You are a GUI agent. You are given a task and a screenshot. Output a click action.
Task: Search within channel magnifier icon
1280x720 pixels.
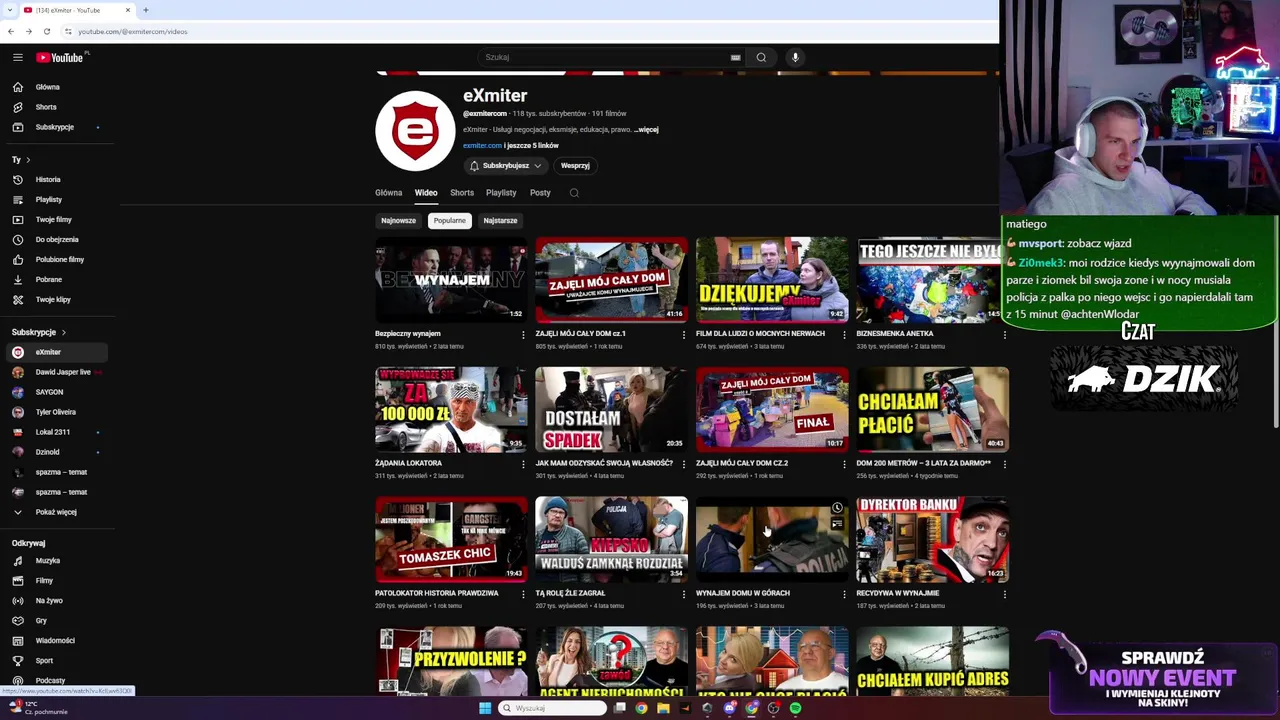[x=574, y=193]
